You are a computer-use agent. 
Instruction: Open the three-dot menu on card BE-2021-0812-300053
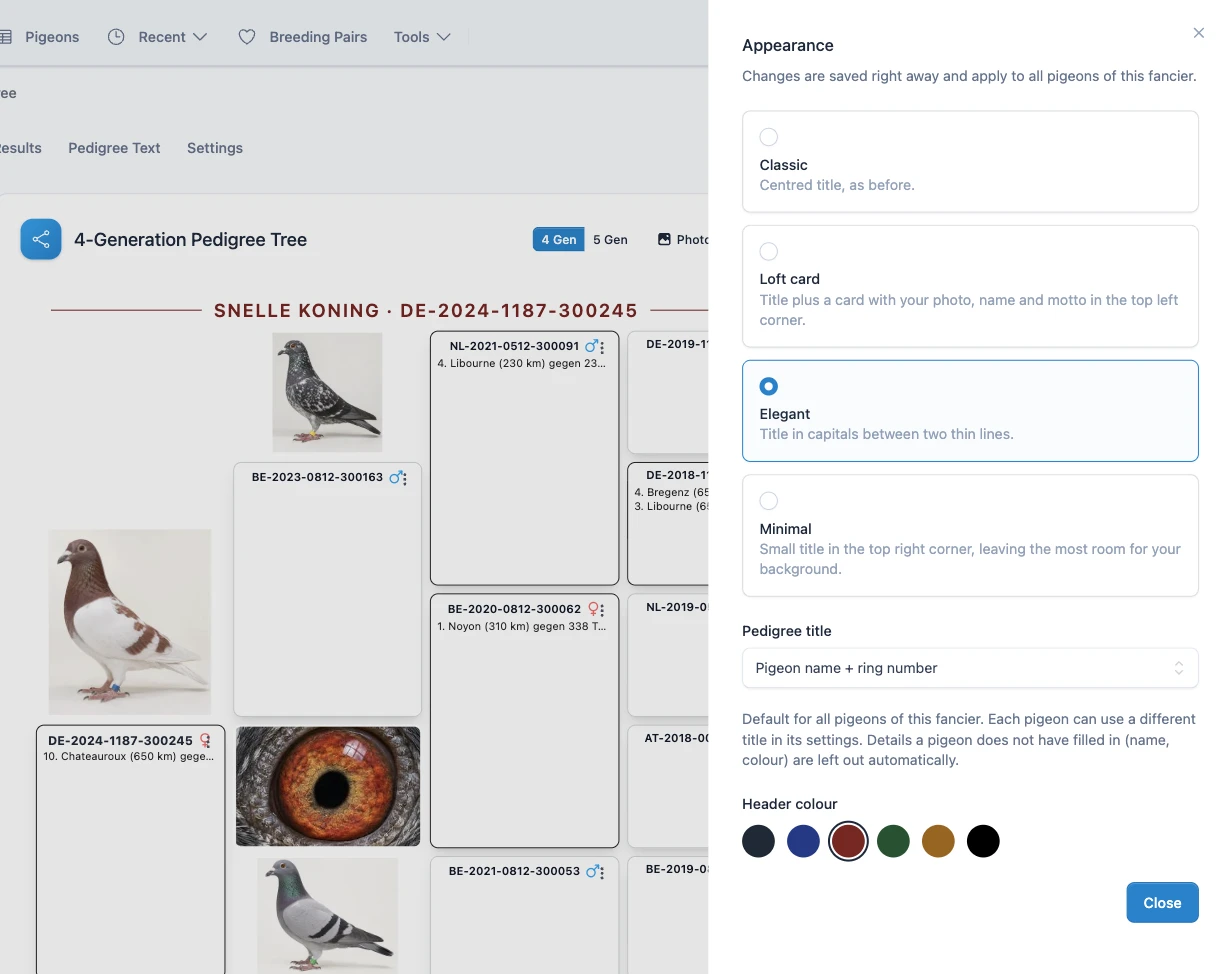tap(603, 871)
